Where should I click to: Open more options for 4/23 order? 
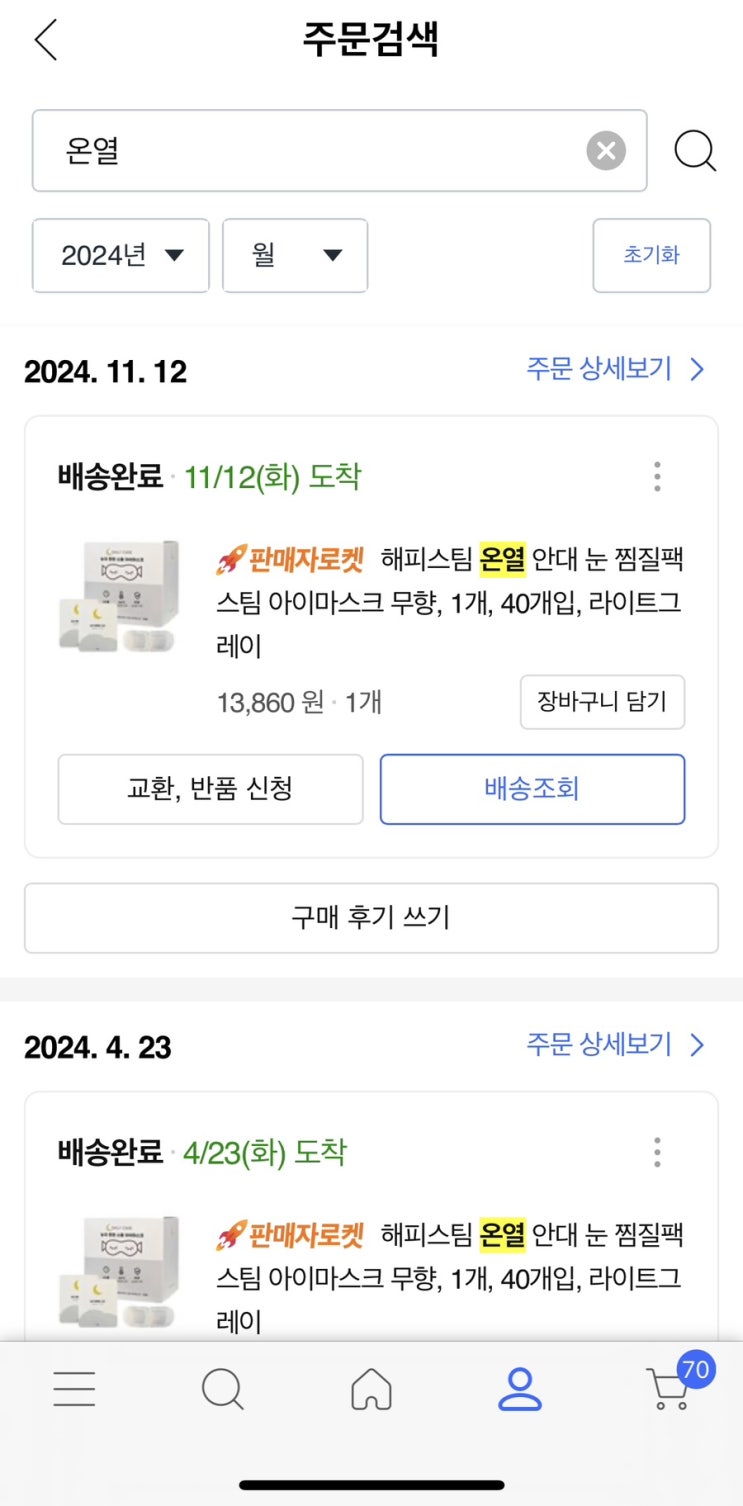[x=657, y=1152]
